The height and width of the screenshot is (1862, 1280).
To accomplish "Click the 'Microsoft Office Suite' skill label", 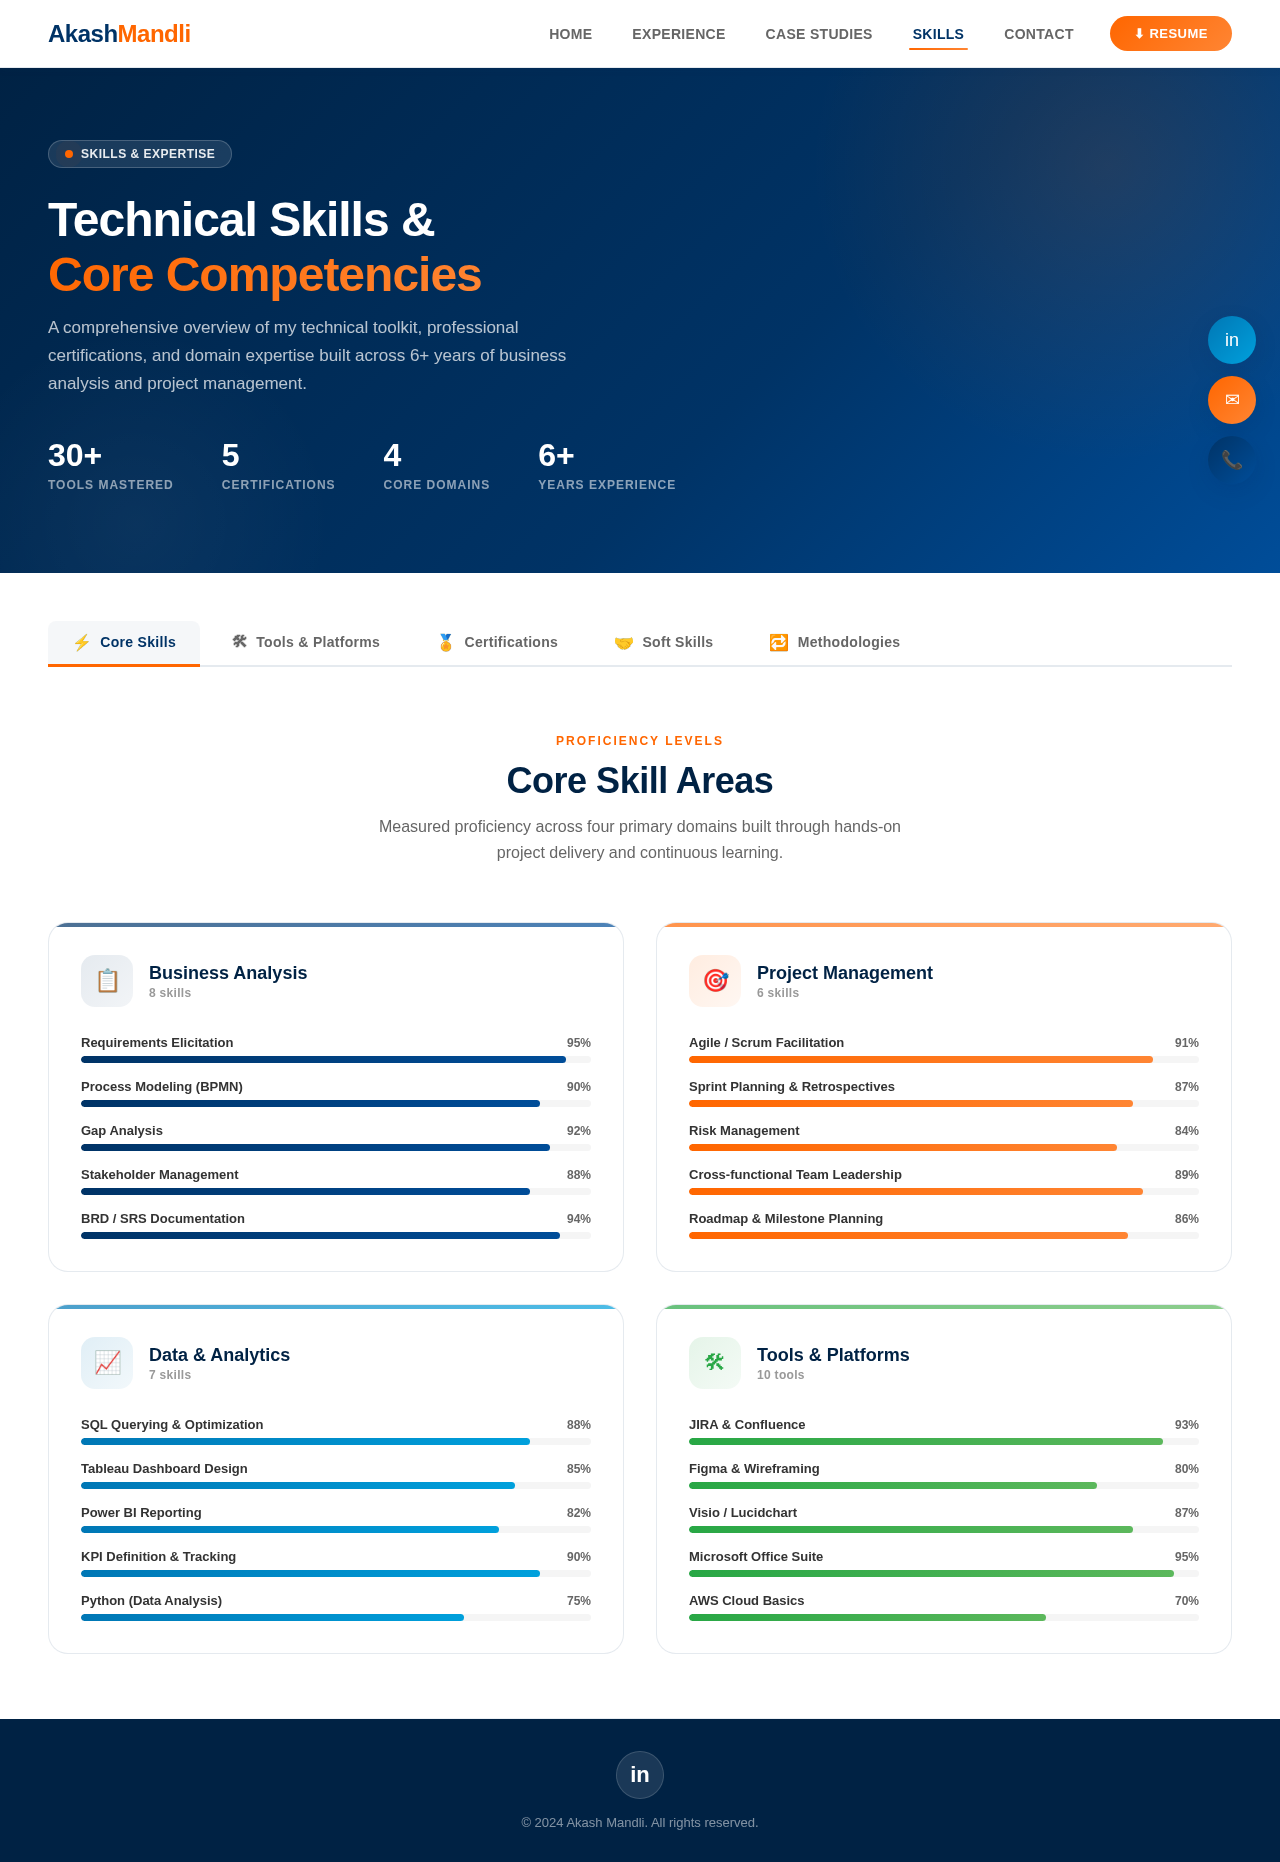I will pyautogui.click(x=756, y=1557).
